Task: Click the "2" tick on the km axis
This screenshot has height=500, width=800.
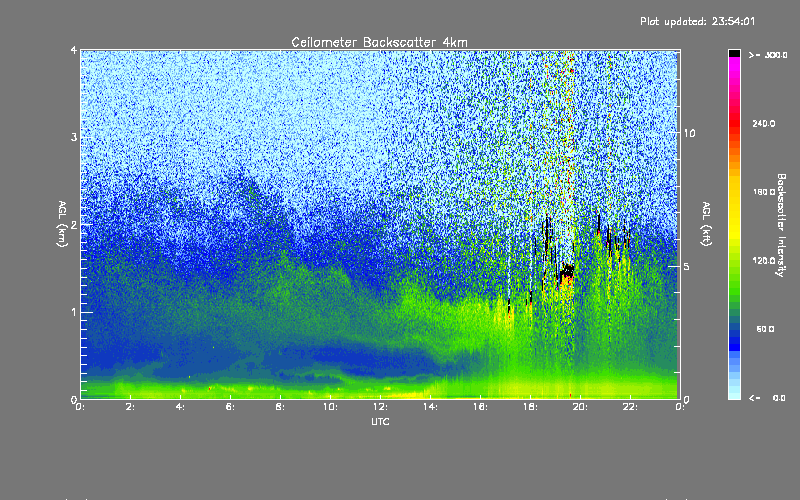Action: [74, 225]
